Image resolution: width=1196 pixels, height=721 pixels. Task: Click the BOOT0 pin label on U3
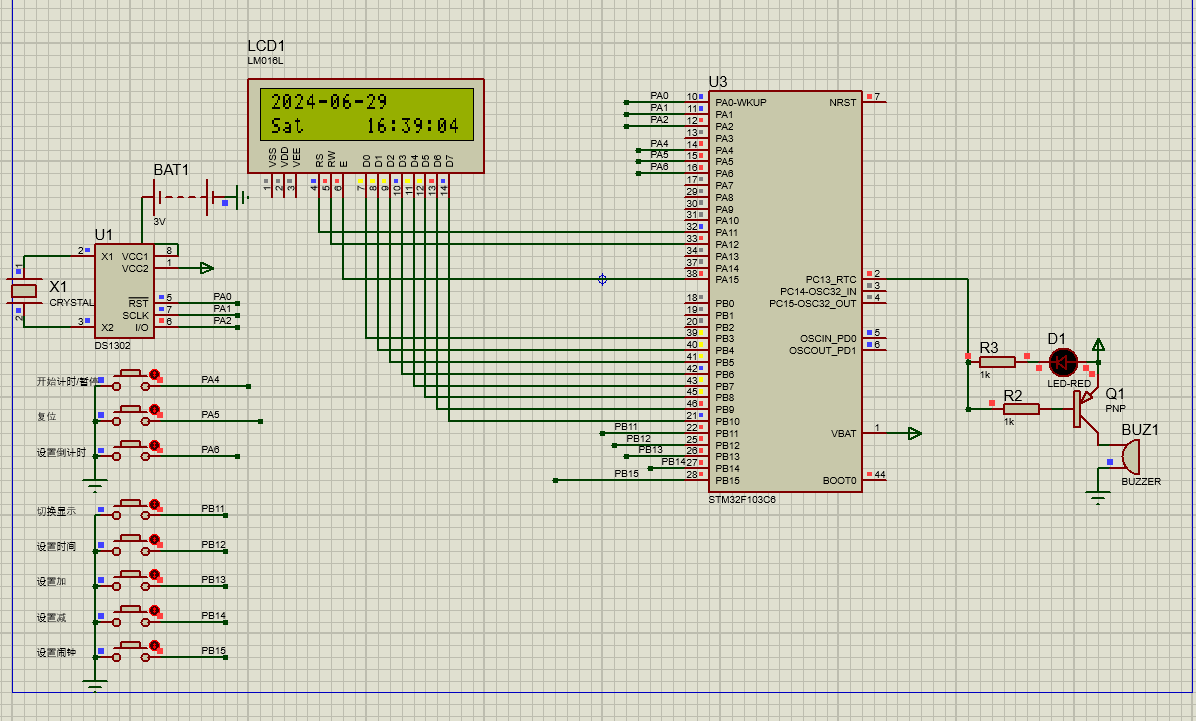click(839, 481)
